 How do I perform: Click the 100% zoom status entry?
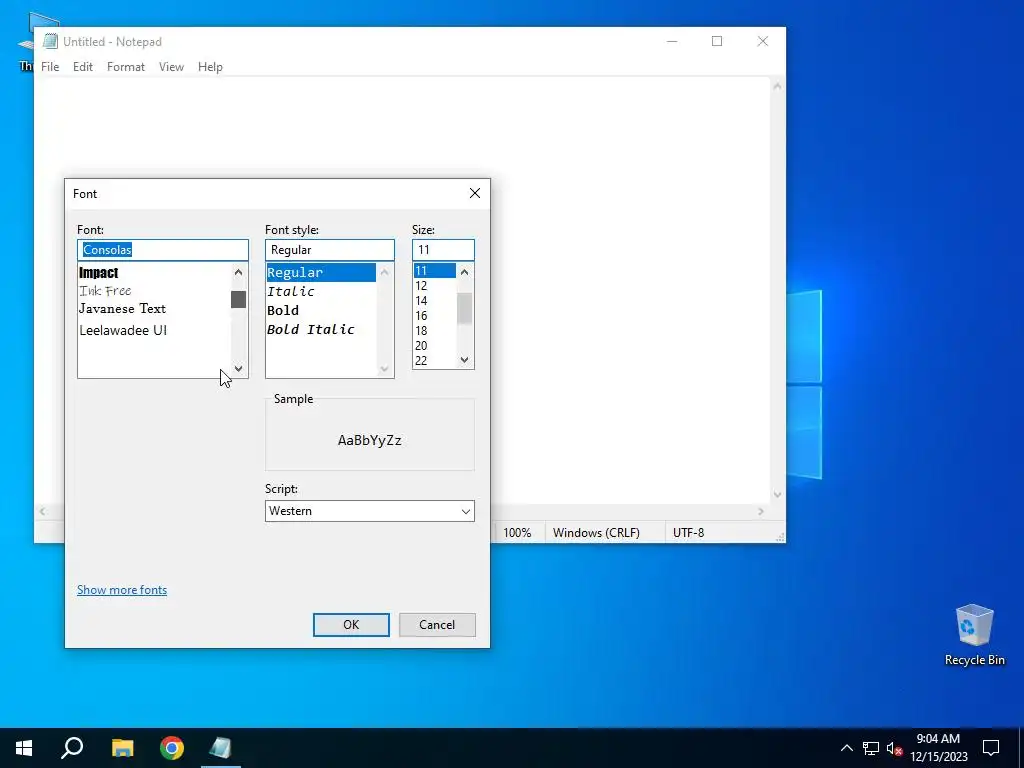(x=517, y=532)
